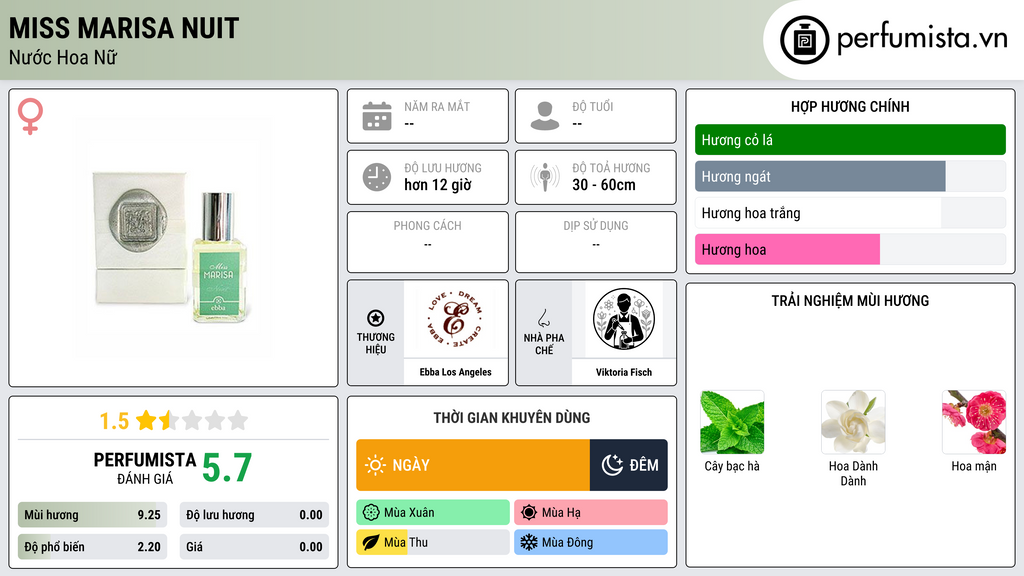
Task: Click the 'hơn 12 giờ' longevity value
Action: (438, 185)
